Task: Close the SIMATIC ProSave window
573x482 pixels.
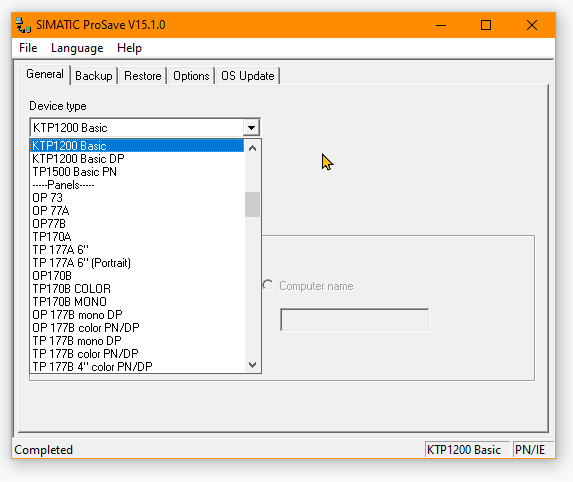Action: (532, 25)
